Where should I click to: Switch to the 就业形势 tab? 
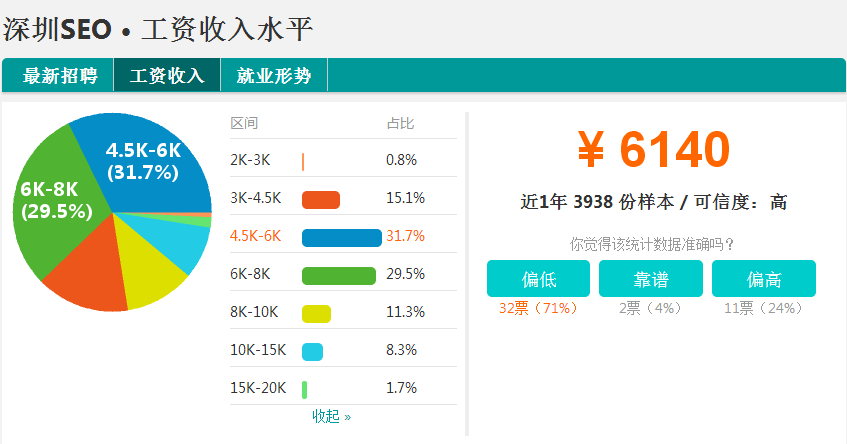tap(274, 75)
